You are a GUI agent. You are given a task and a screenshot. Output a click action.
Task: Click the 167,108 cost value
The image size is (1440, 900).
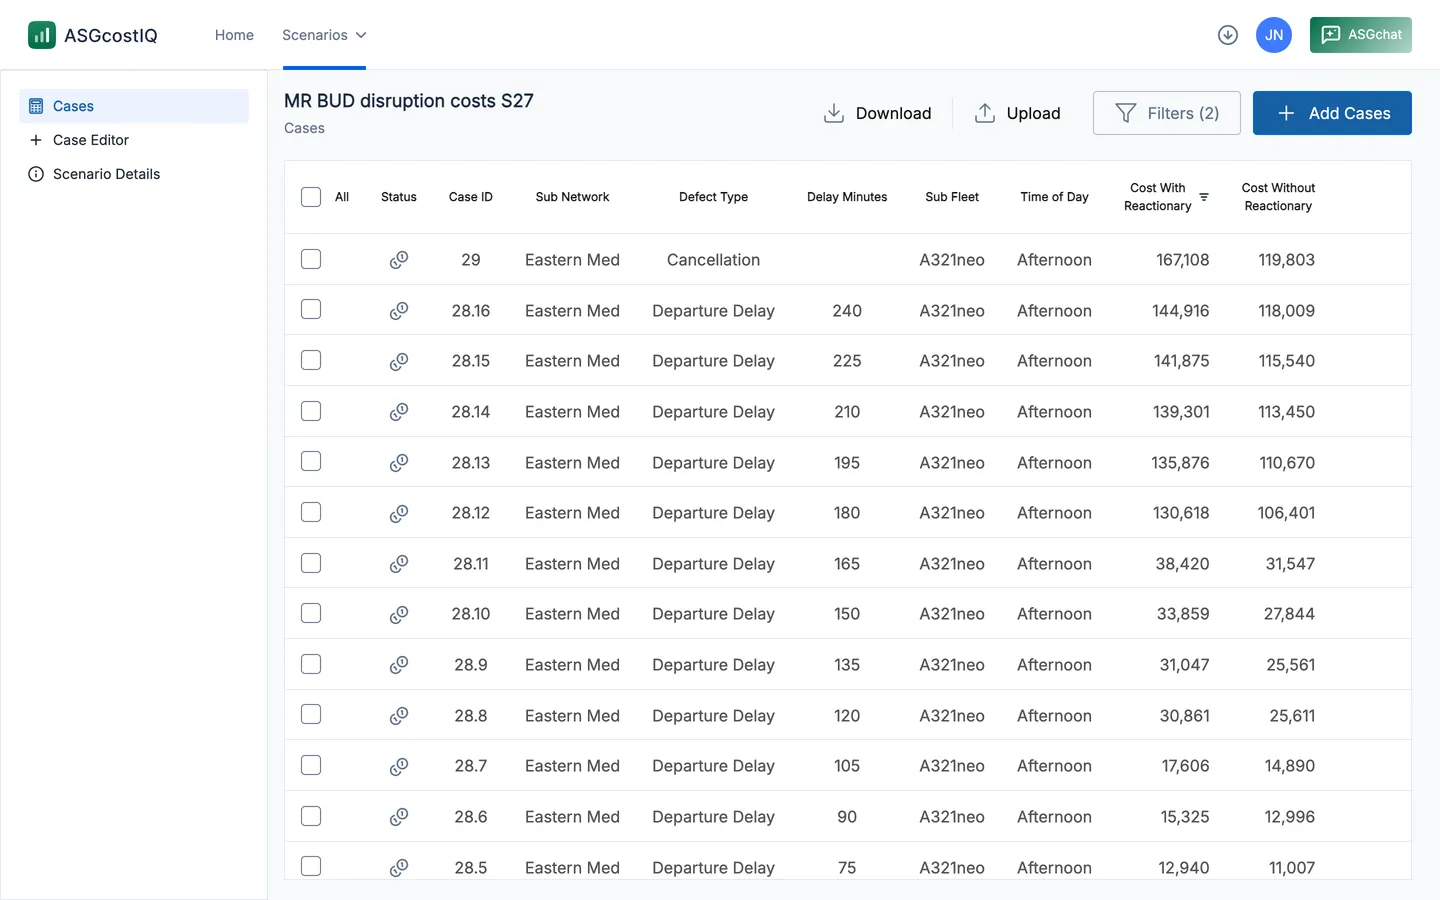pyautogui.click(x=1182, y=260)
